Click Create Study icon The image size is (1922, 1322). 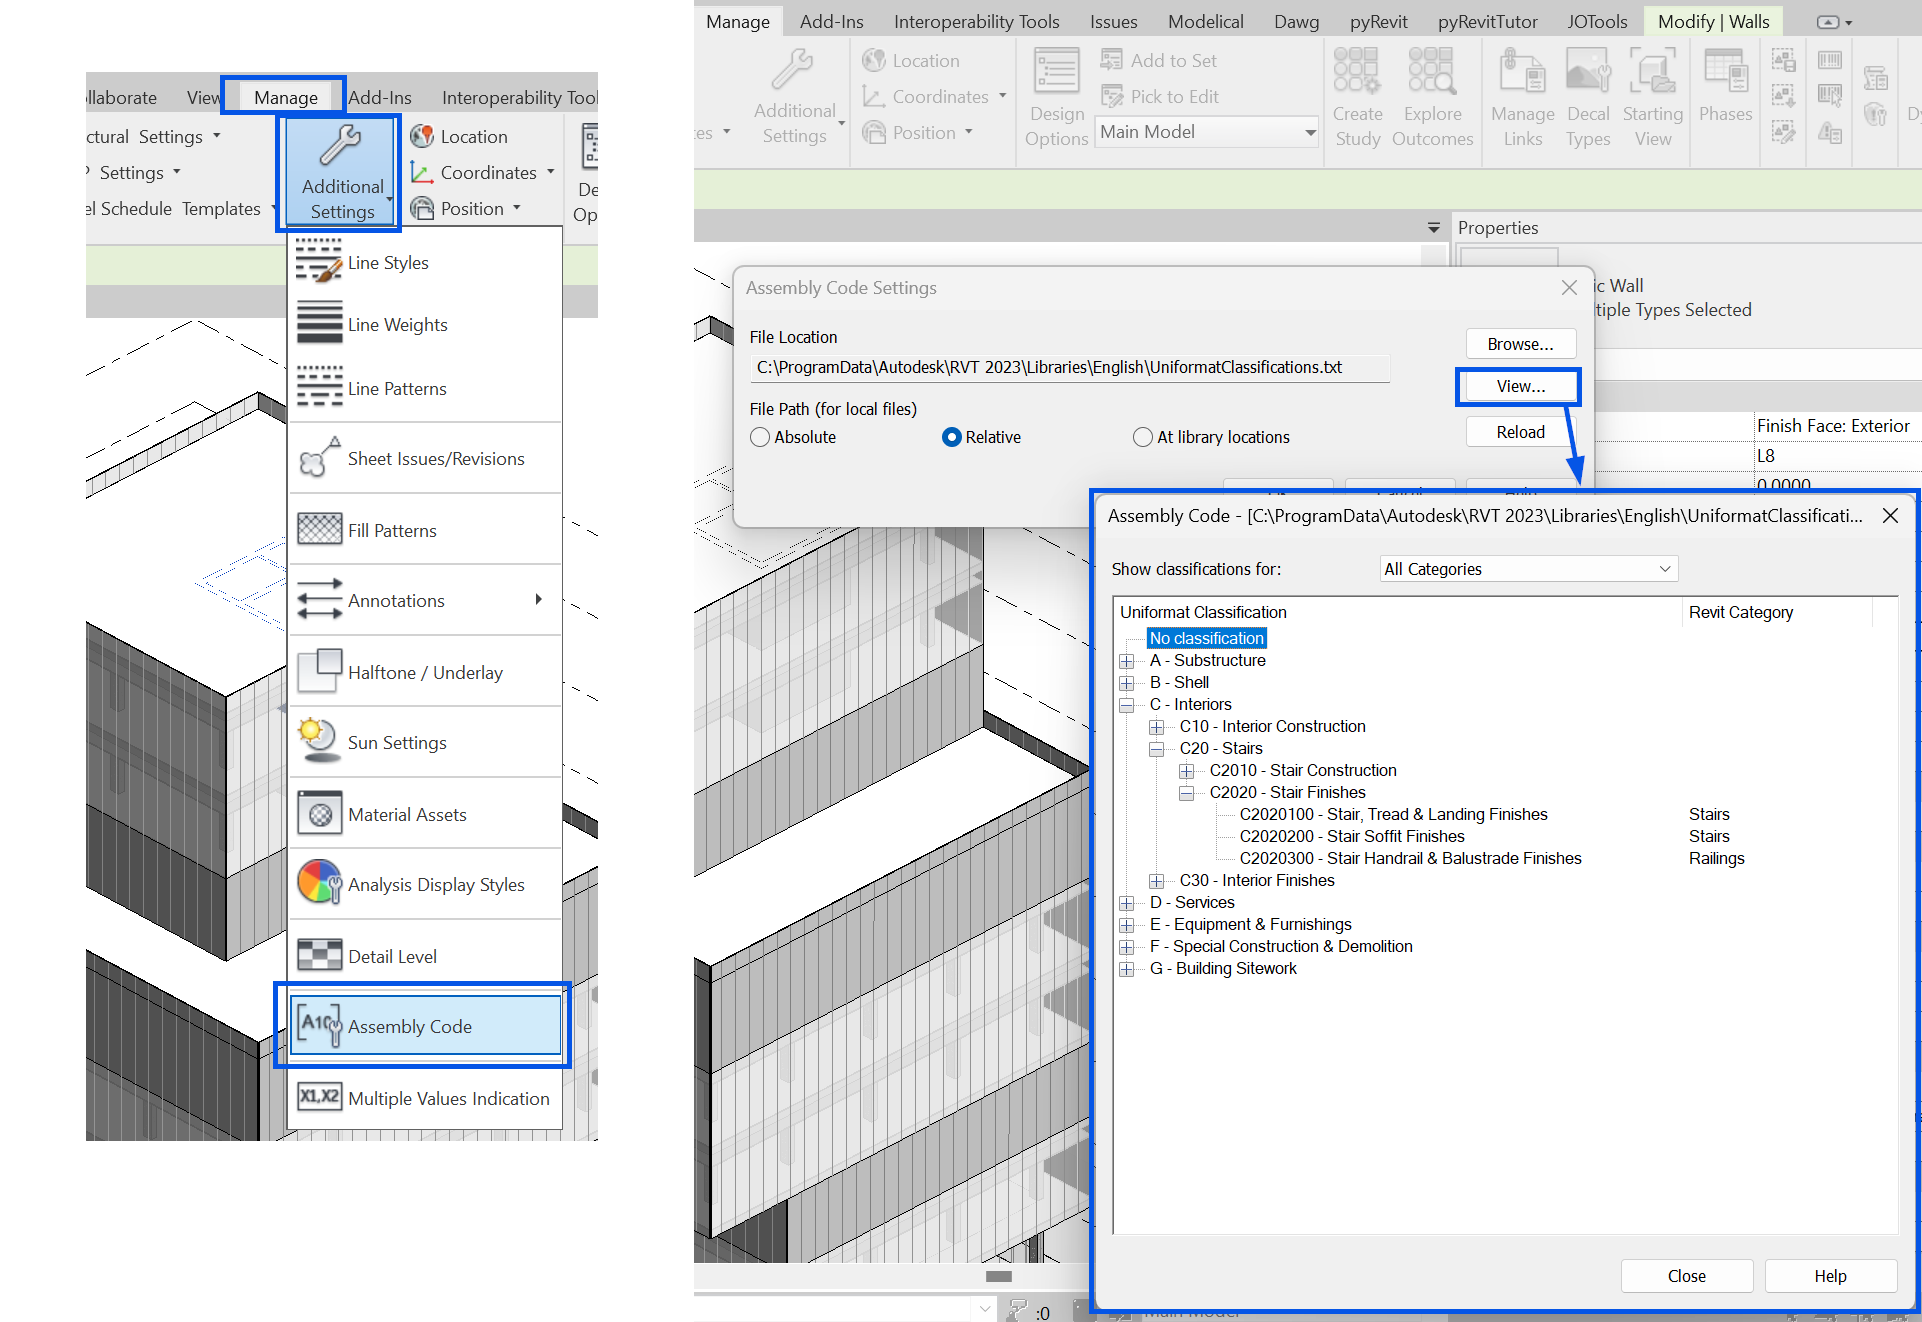click(x=1356, y=70)
